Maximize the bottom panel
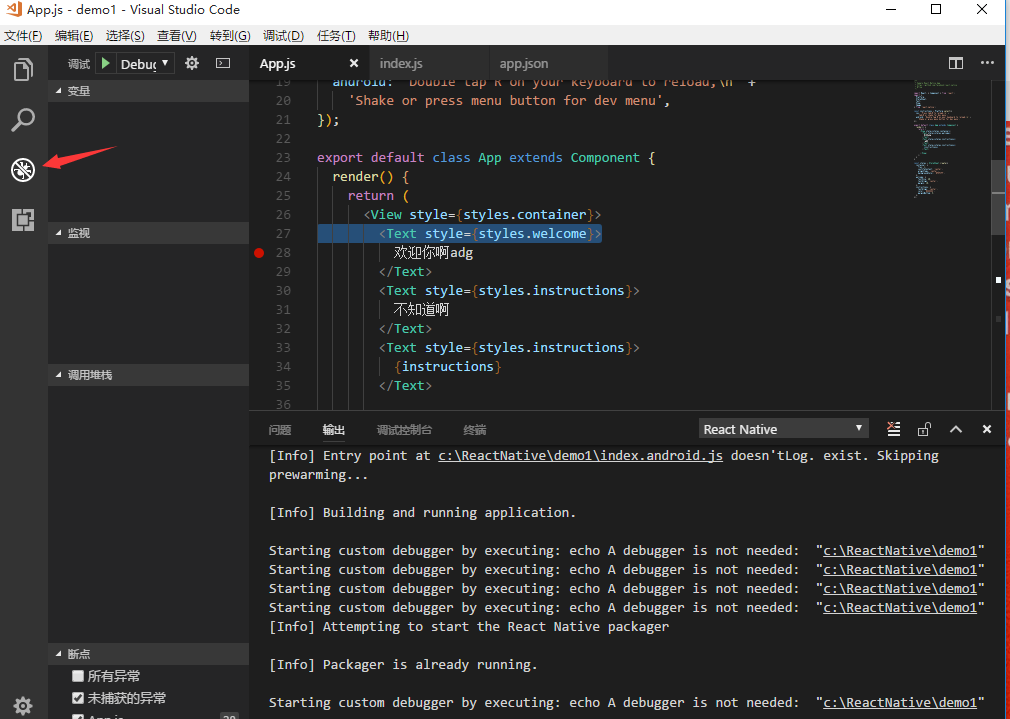1010x719 pixels. pos(956,429)
